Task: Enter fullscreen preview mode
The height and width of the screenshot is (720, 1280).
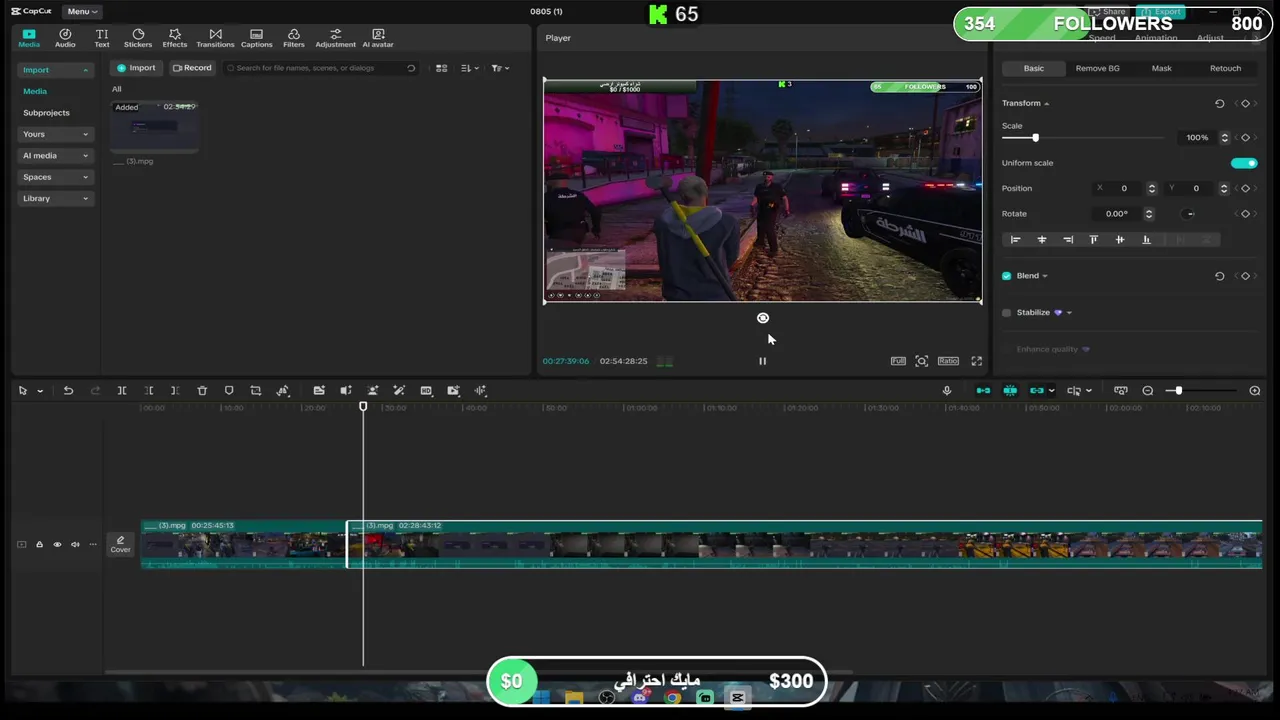Action: pos(977,361)
